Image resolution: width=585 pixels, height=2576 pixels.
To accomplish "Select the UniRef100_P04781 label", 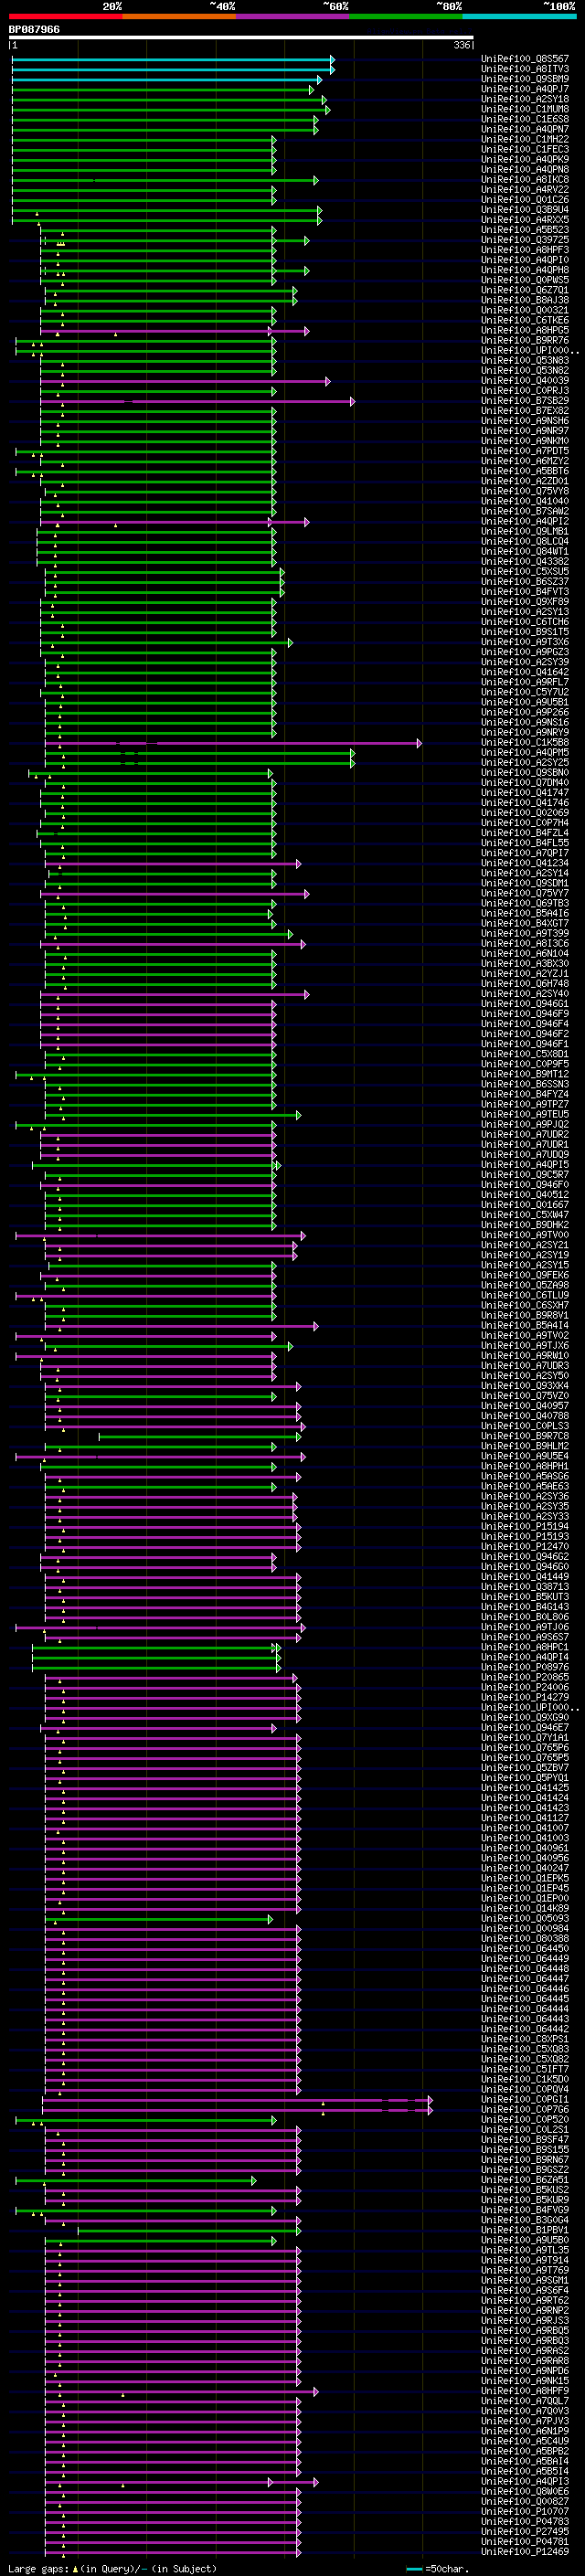I will 525,2541.
